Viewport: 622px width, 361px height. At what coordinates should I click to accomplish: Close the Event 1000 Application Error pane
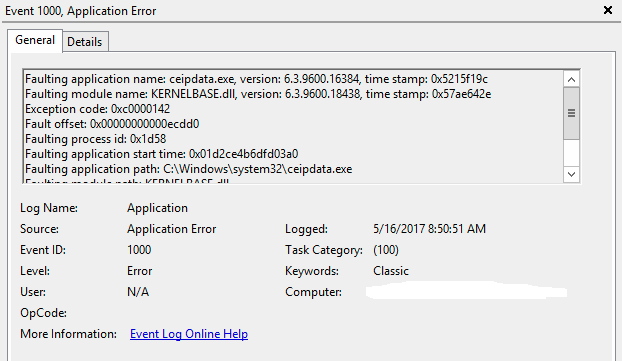[608, 10]
